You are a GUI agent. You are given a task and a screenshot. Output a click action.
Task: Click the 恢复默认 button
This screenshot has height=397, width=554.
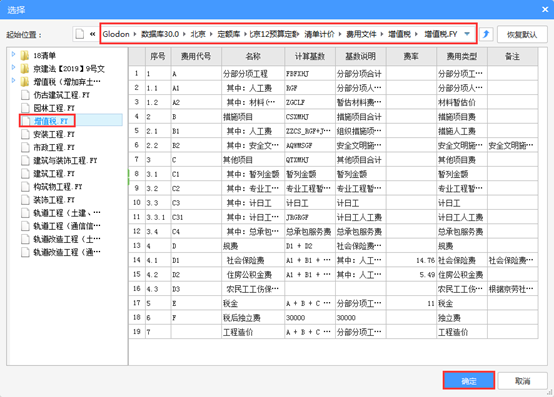point(522,34)
